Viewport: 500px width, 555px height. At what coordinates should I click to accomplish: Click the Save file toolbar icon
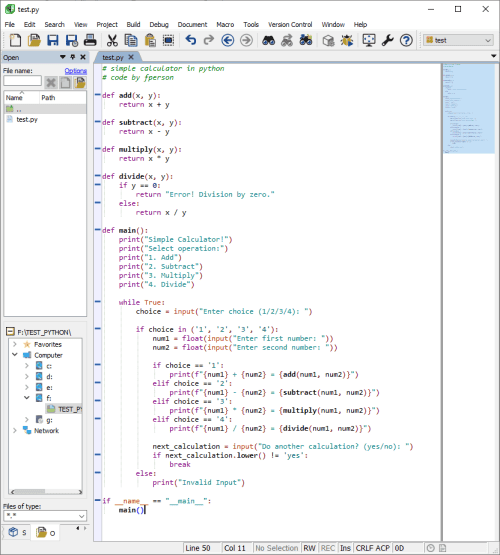point(53,40)
